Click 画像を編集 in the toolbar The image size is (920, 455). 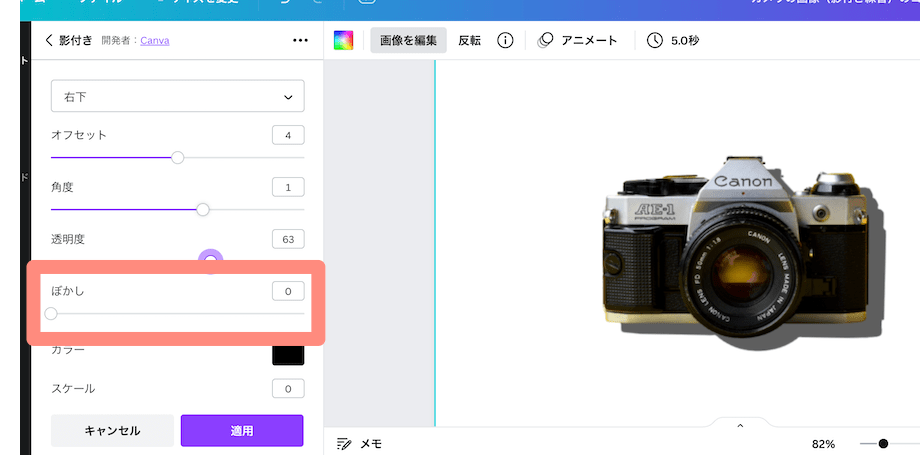[x=408, y=41]
